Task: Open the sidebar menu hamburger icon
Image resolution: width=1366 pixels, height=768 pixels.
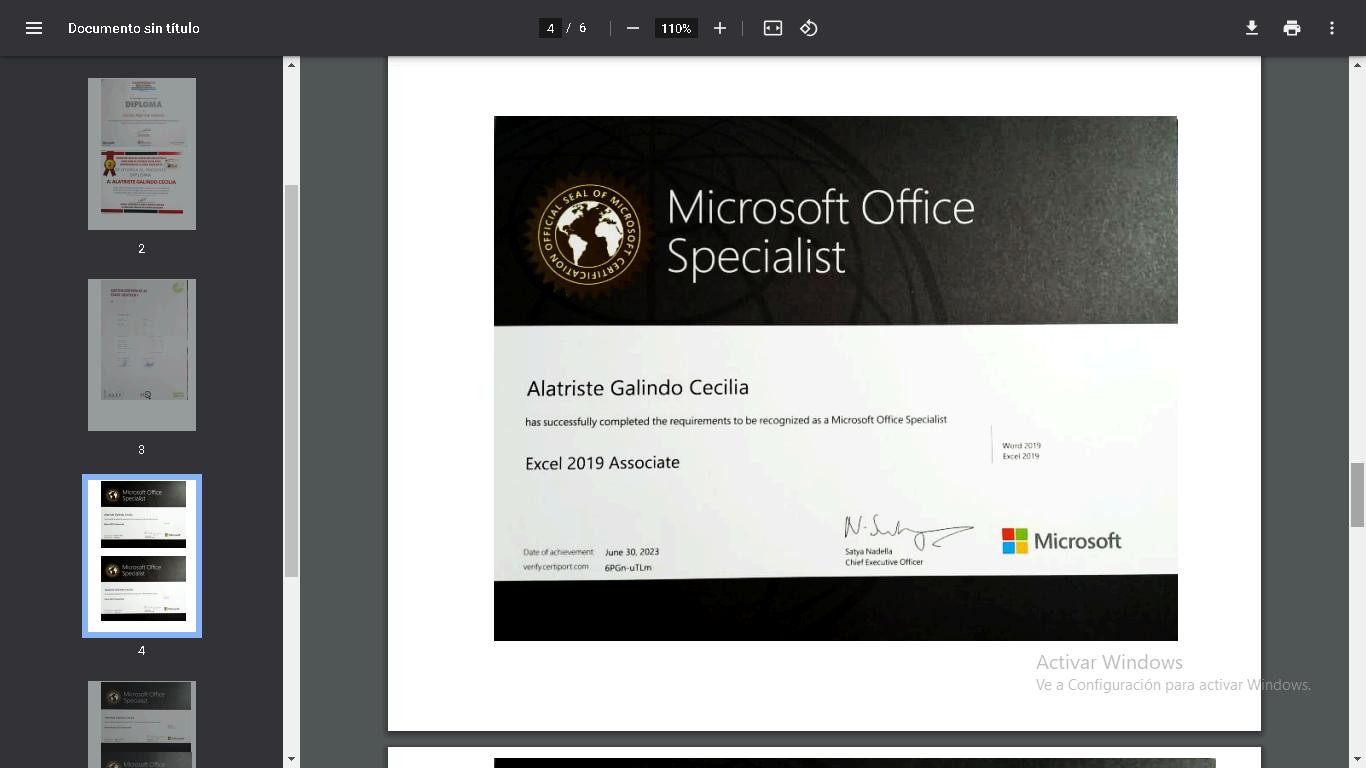Action: (x=34, y=28)
